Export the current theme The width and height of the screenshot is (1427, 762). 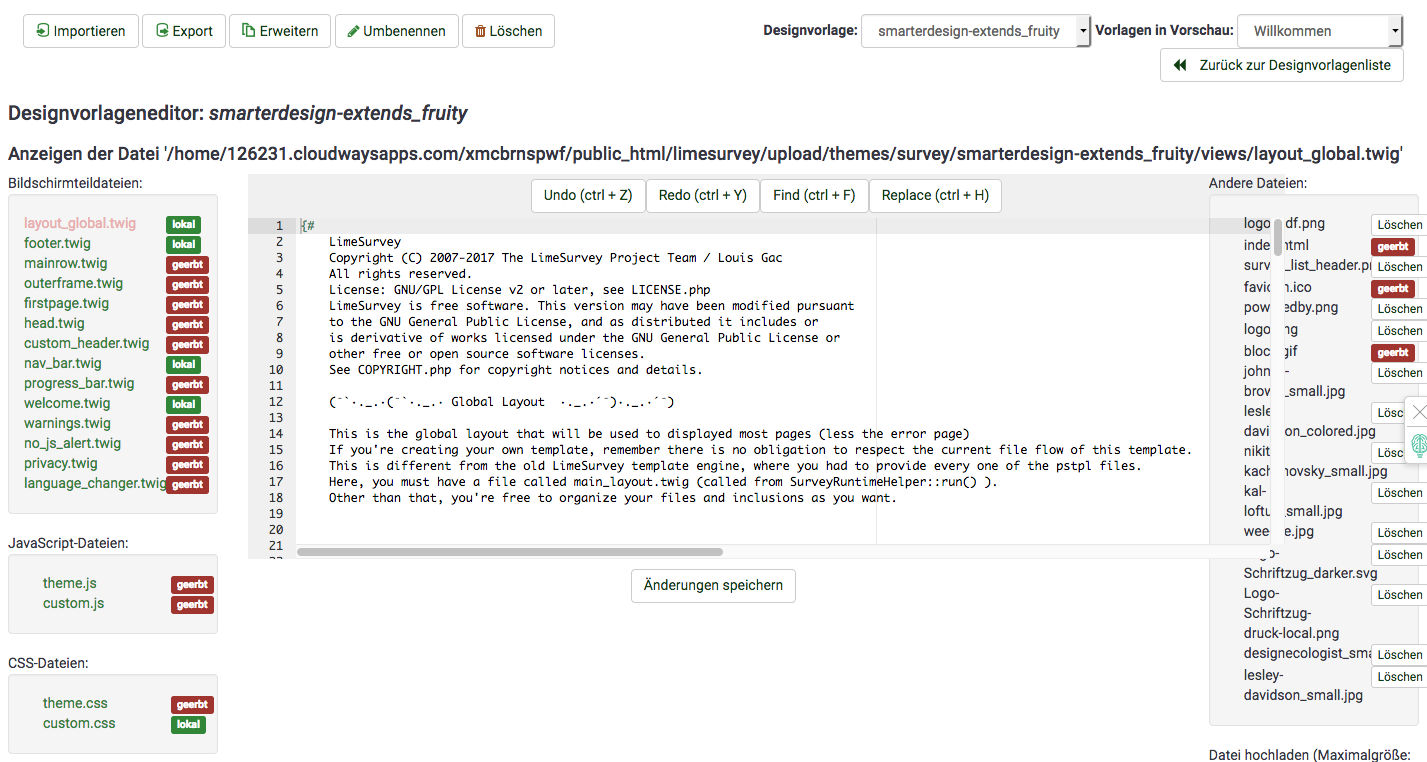tap(184, 31)
